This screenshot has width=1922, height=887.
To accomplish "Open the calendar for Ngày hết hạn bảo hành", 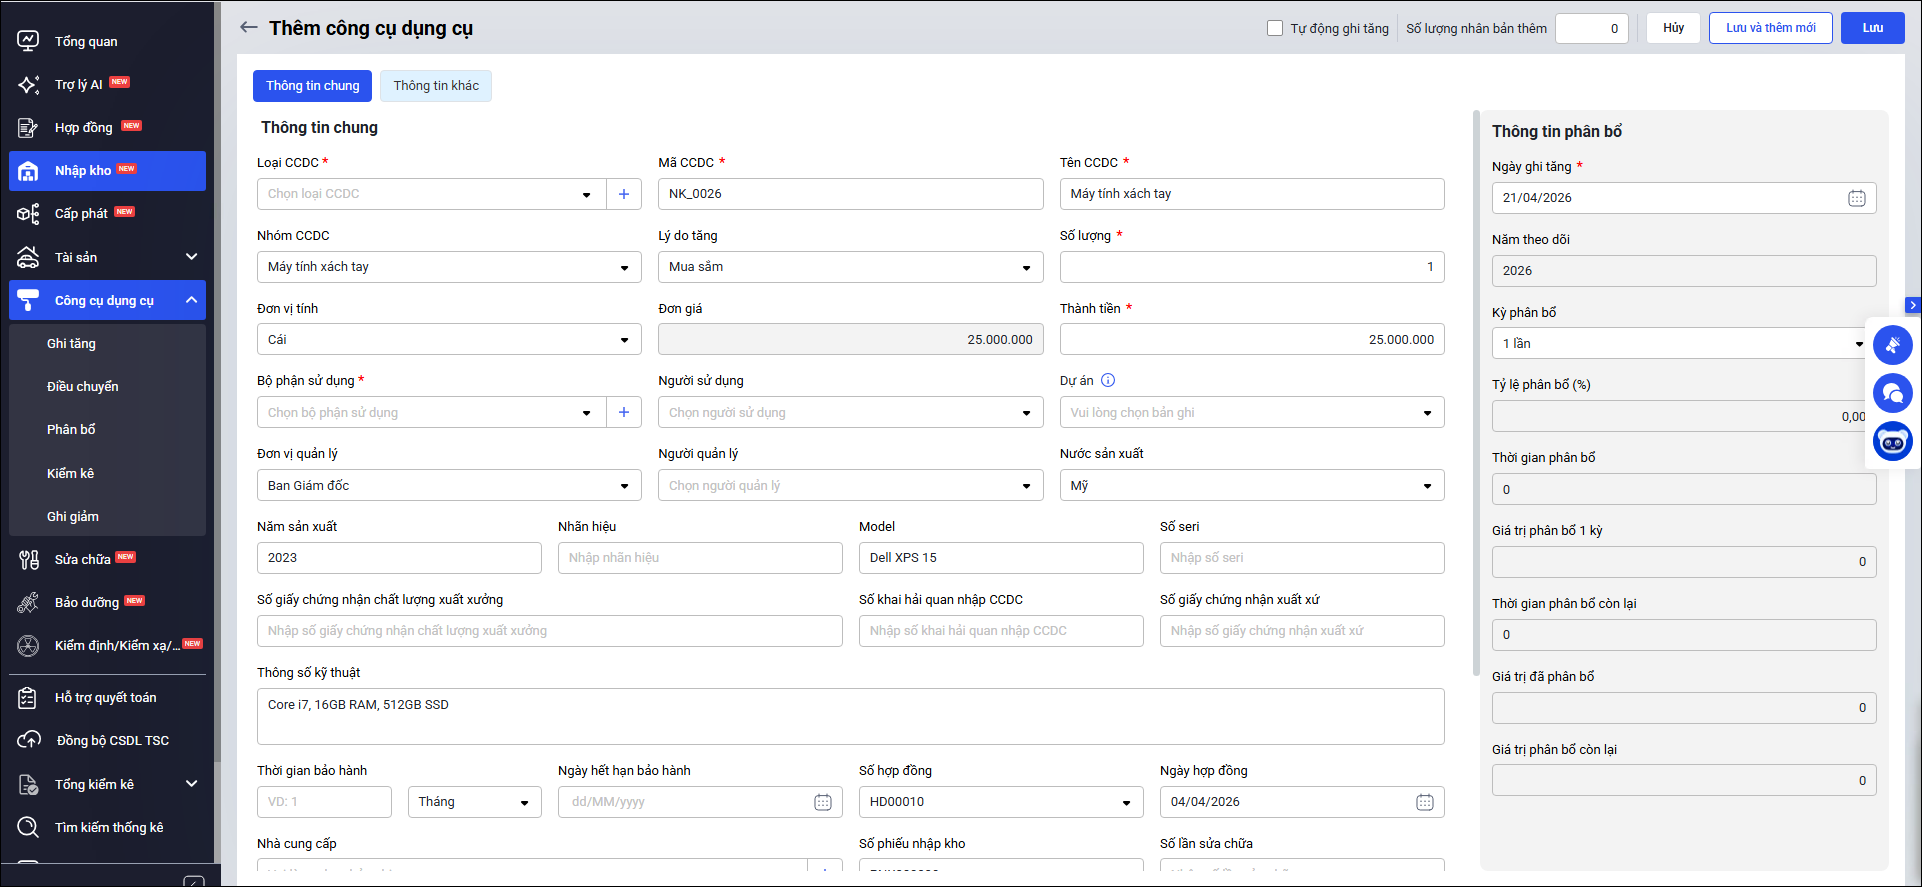I will [x=822, y=802].
